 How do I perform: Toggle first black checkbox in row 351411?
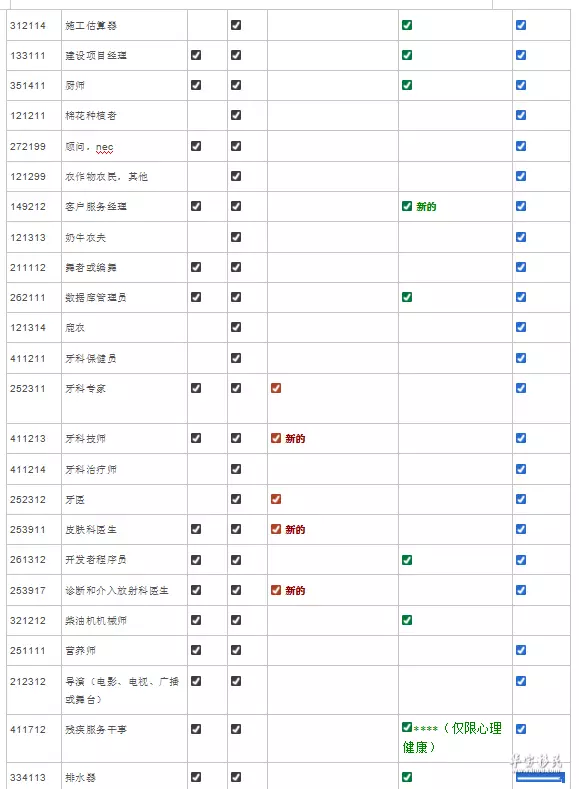[196, 85]
